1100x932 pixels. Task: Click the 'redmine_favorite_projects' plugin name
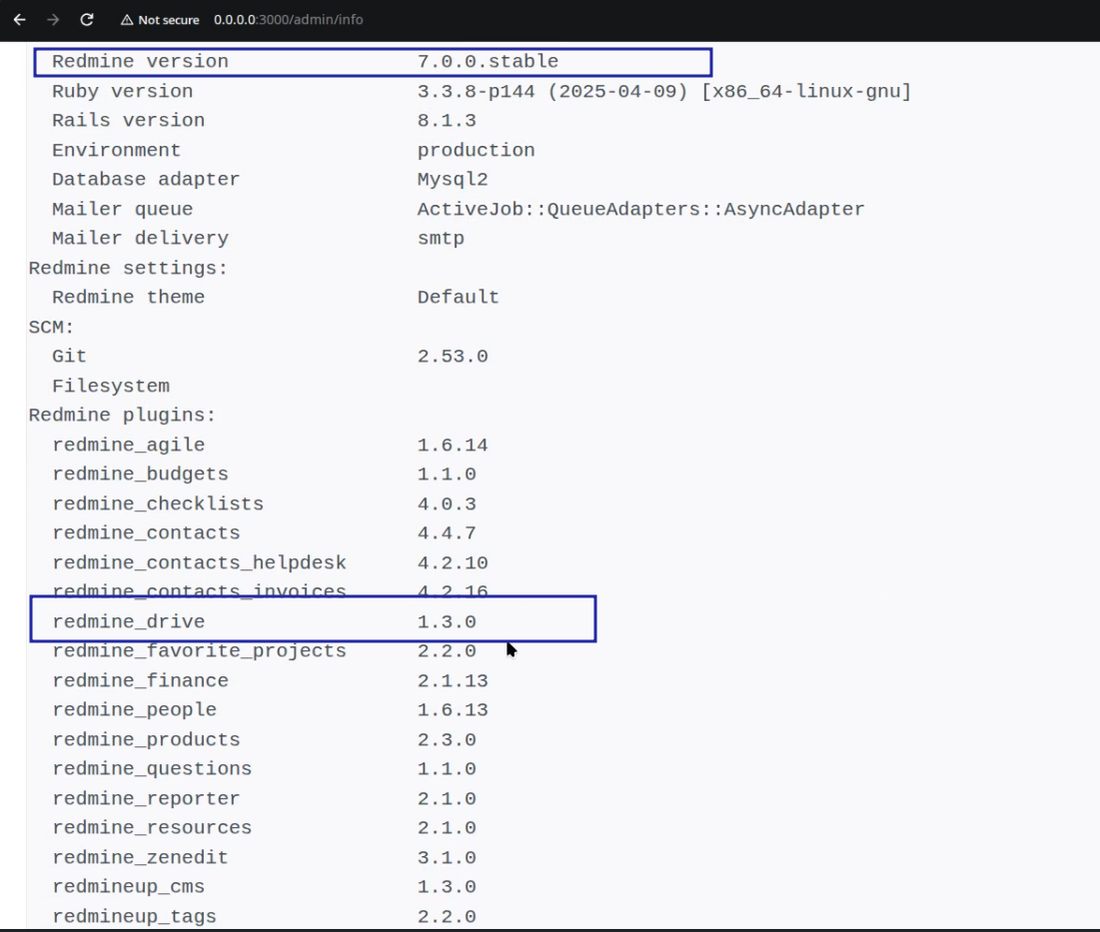tap(199, 651)
